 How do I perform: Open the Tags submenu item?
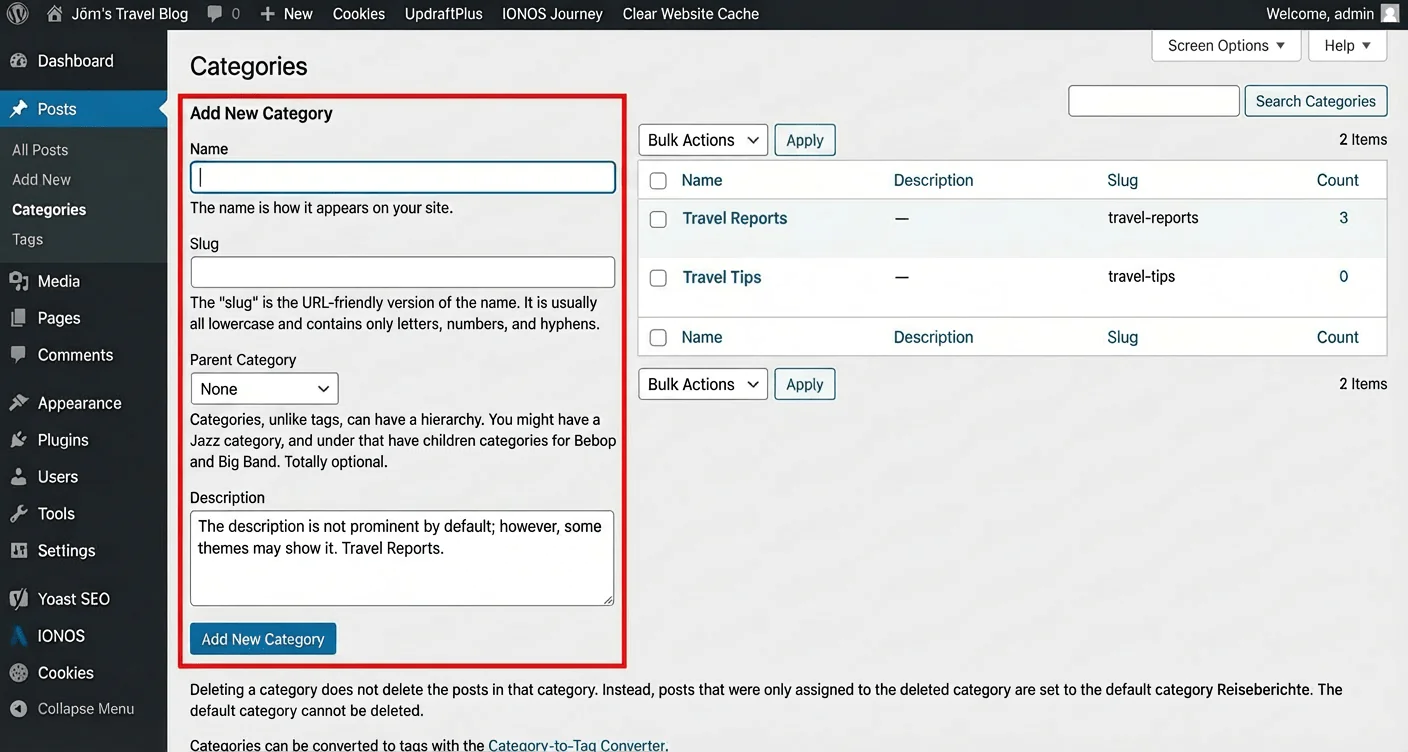(x=28, y=240)
